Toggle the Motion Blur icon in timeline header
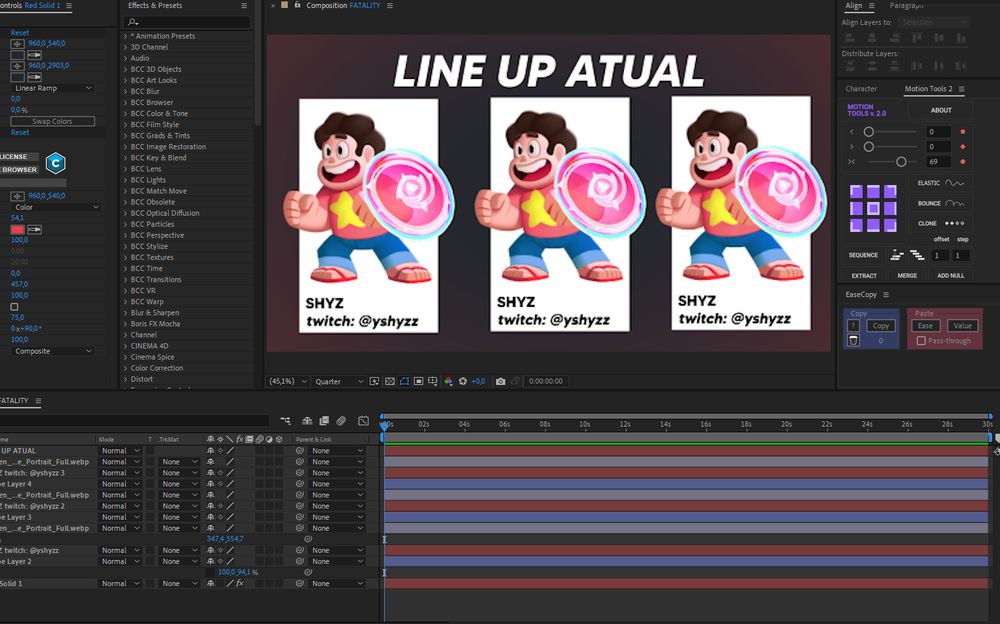This screenshot has width=1000, height=624. (341, 421)
